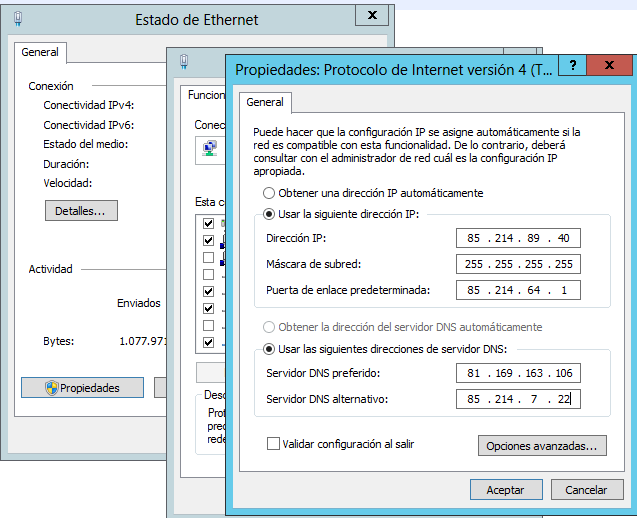
Task: Open the help question mark button
Action: (572, 65)
